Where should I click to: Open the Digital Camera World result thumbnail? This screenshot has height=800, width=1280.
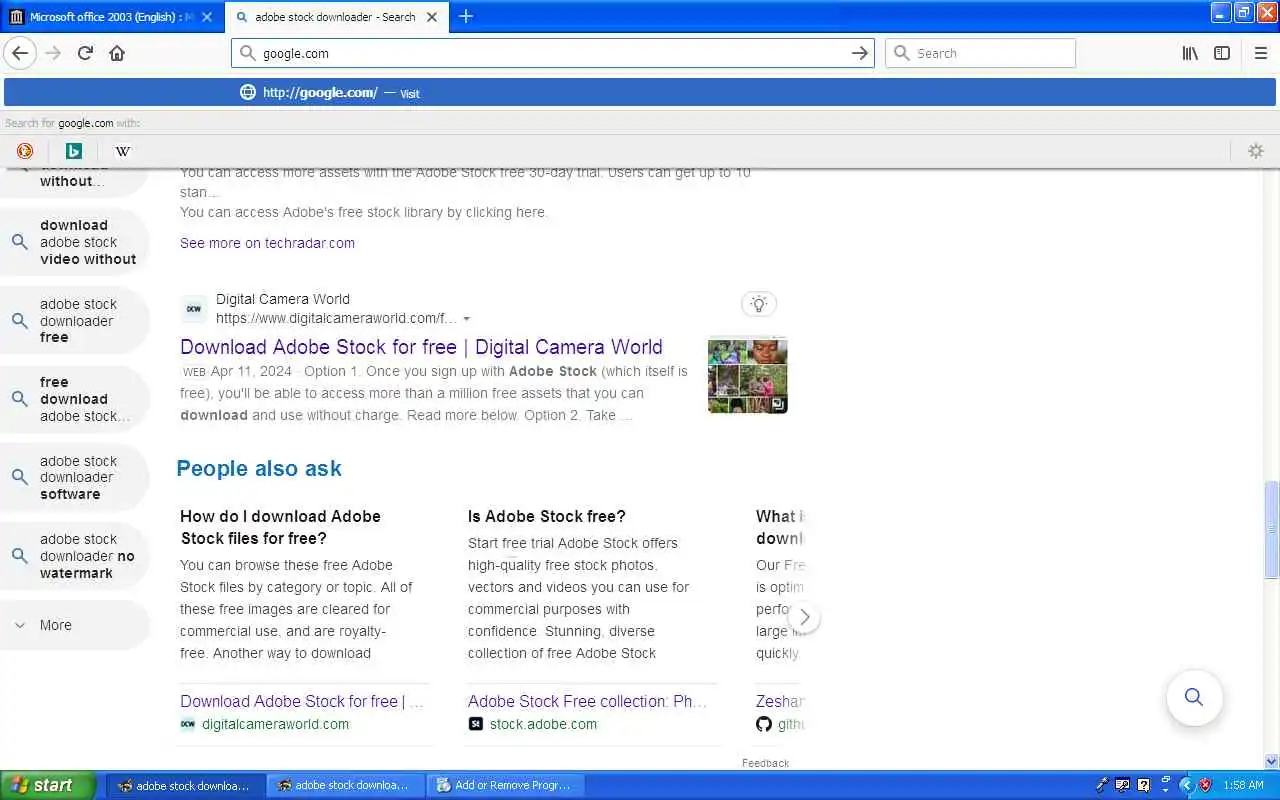pyautogui.click(x=747, y=375)
